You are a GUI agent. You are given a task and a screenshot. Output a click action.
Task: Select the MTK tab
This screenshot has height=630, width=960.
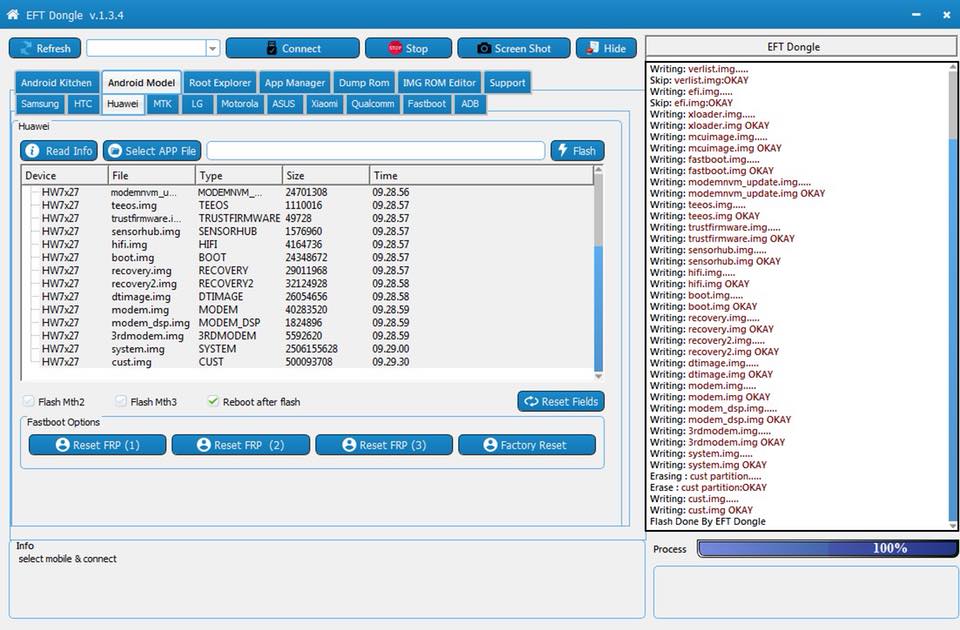(162, 103)
